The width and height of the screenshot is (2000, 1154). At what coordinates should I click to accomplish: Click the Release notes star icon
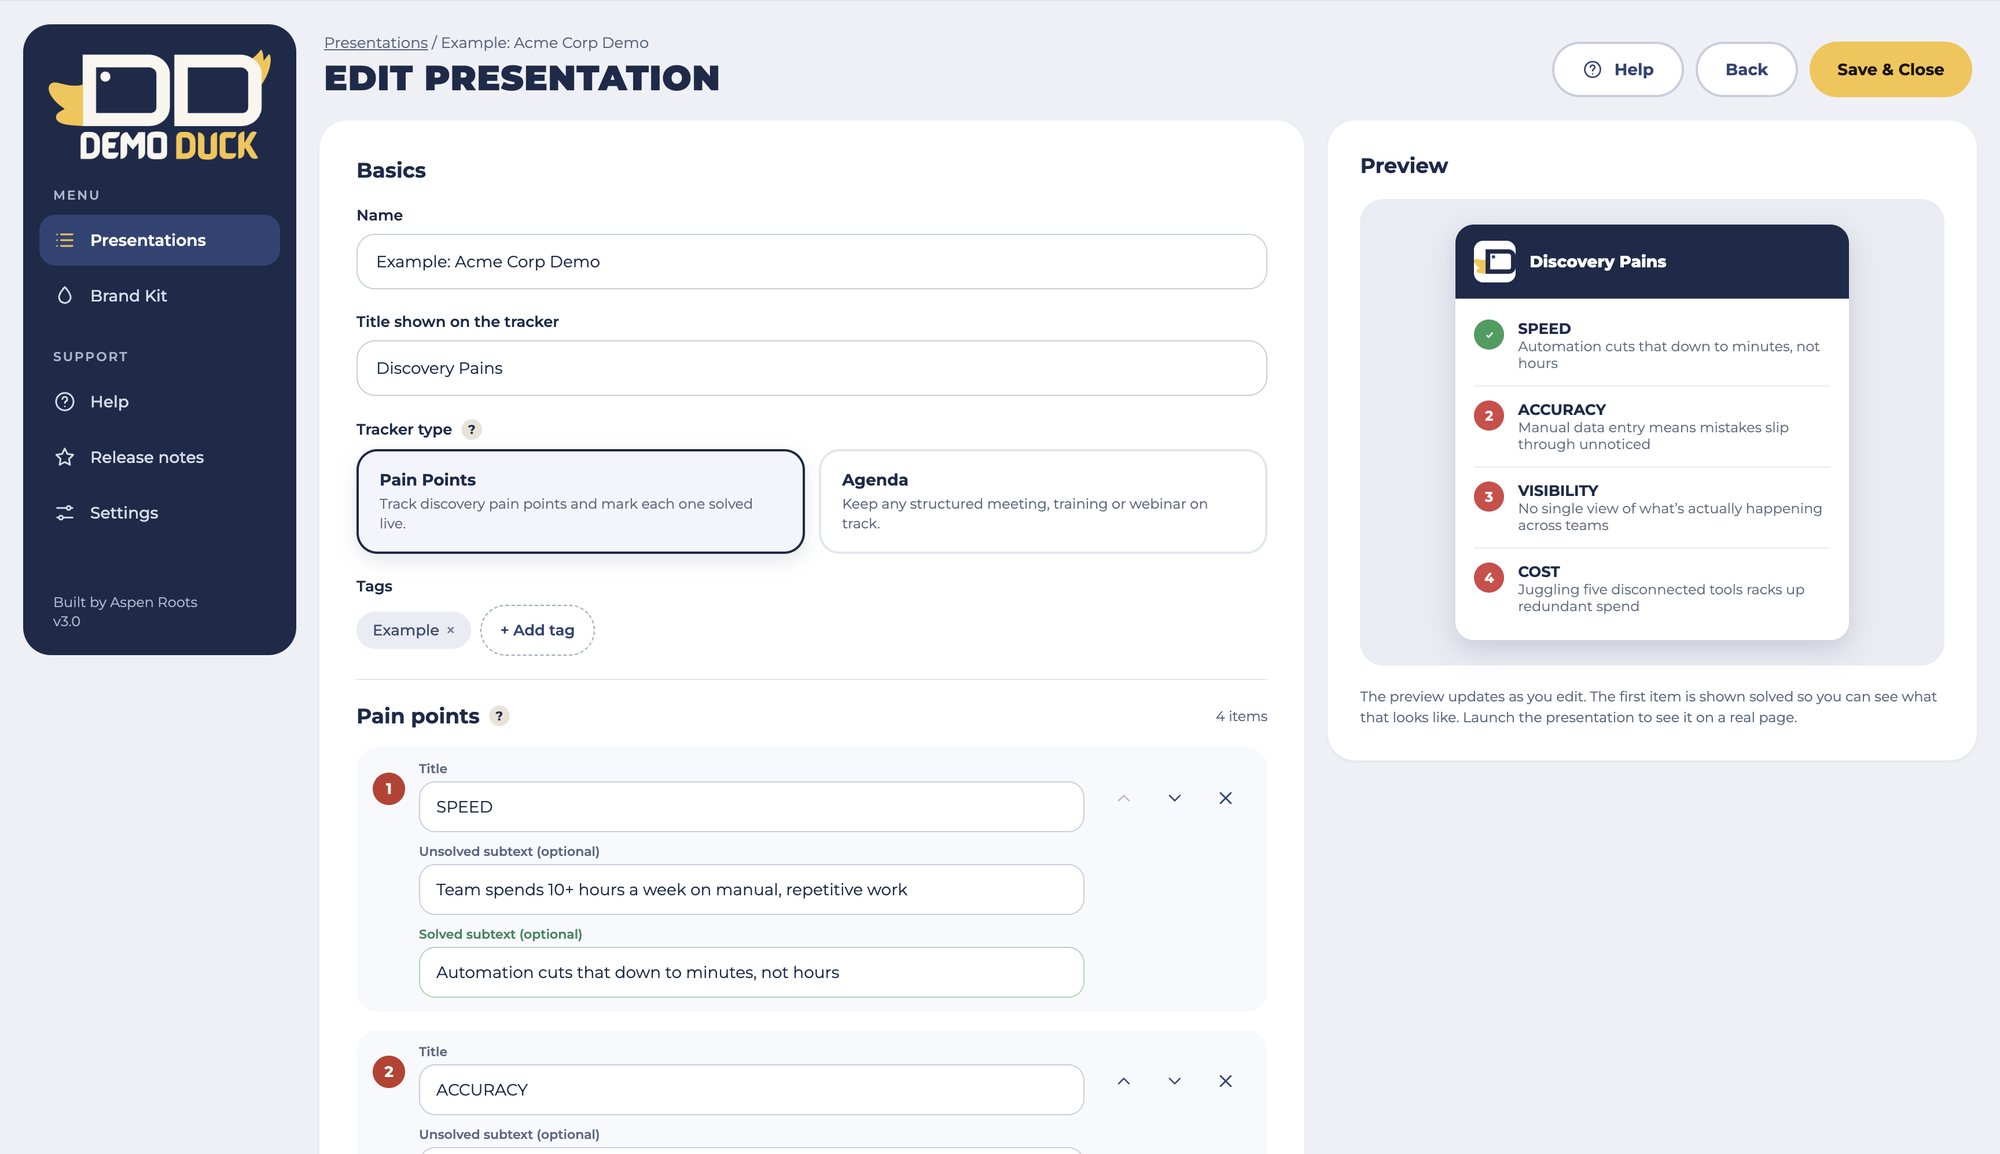click(x=65, y=457)
